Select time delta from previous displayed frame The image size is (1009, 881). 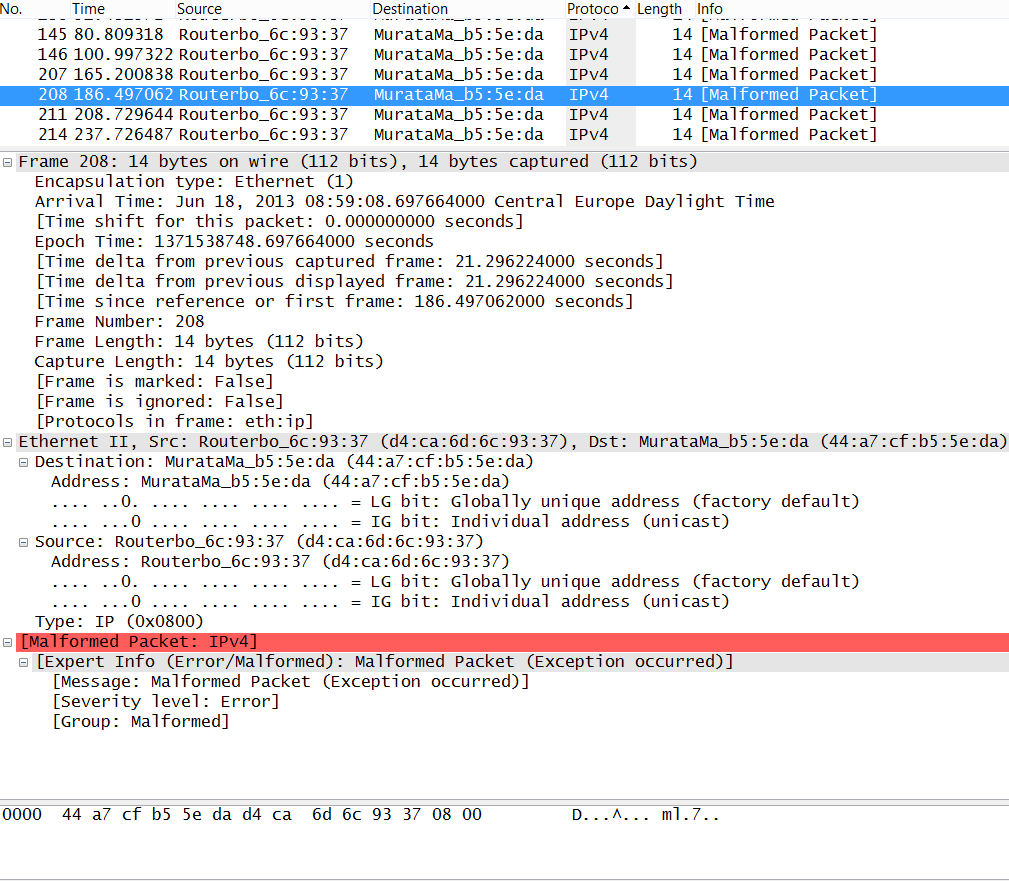[354, 281]
